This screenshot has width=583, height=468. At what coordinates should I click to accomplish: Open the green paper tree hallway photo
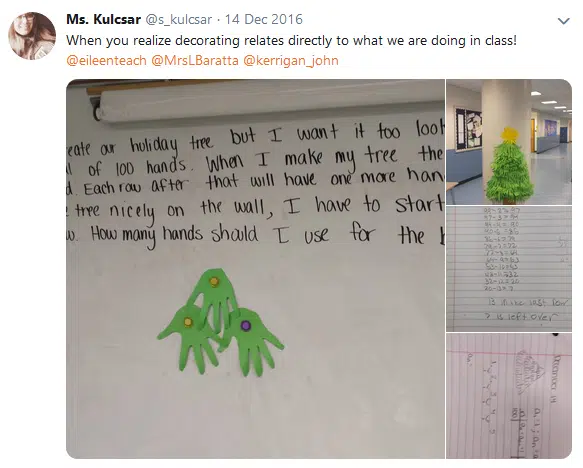point(509,142)
